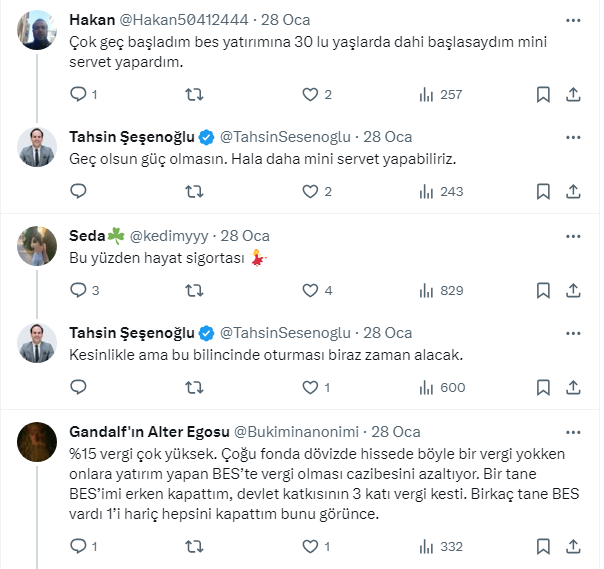This screenshot has height=569, width=604.
Task: Open the 28 Oca timestamp on Gandalf's tweet
Action: 395,432
